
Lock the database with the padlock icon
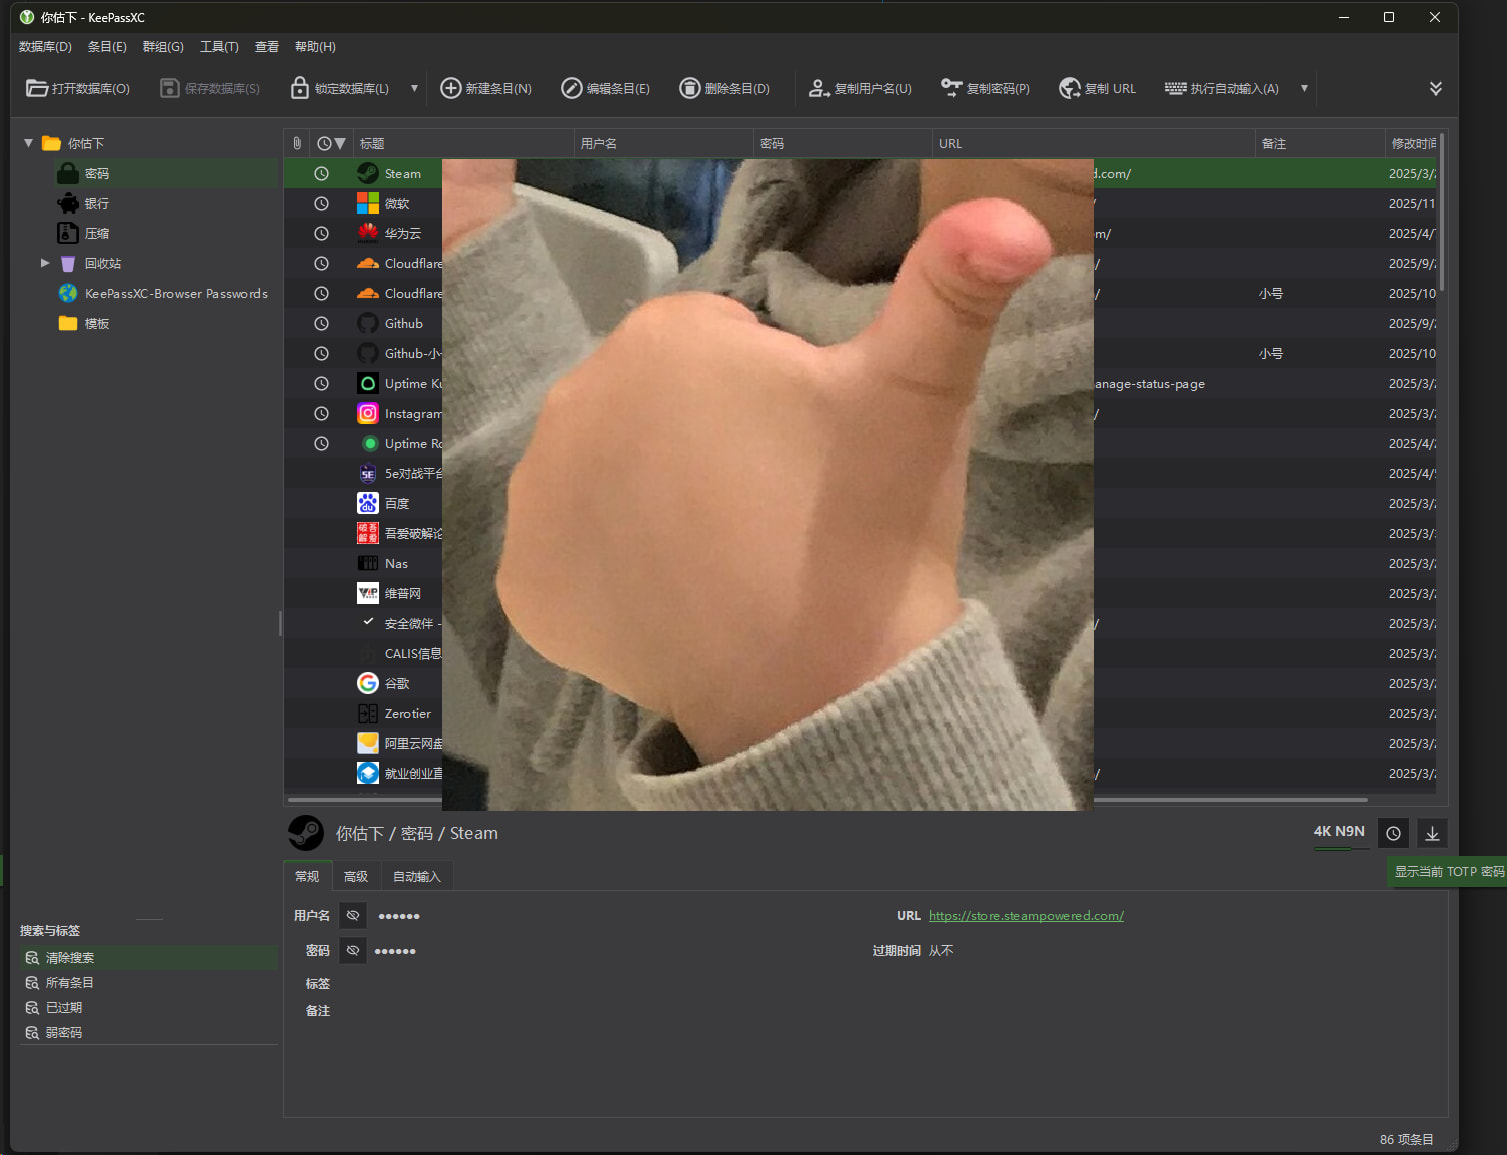pyautogui.click(x=299, y=88)
